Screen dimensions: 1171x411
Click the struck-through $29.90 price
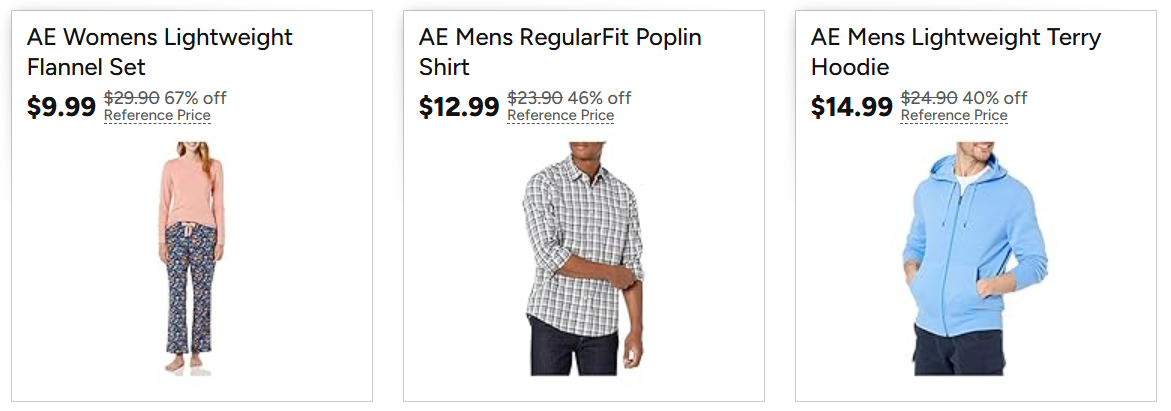[x=131, y=98]
